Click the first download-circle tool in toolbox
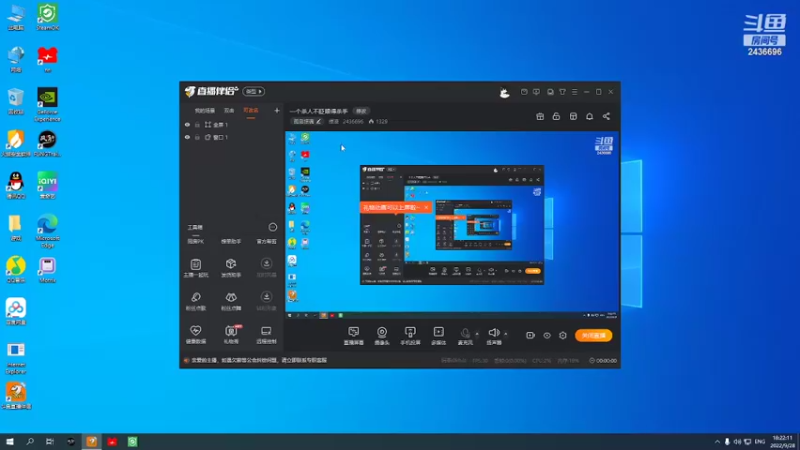Viewport: 800px width, 450px height. click(x=266, y=267)
